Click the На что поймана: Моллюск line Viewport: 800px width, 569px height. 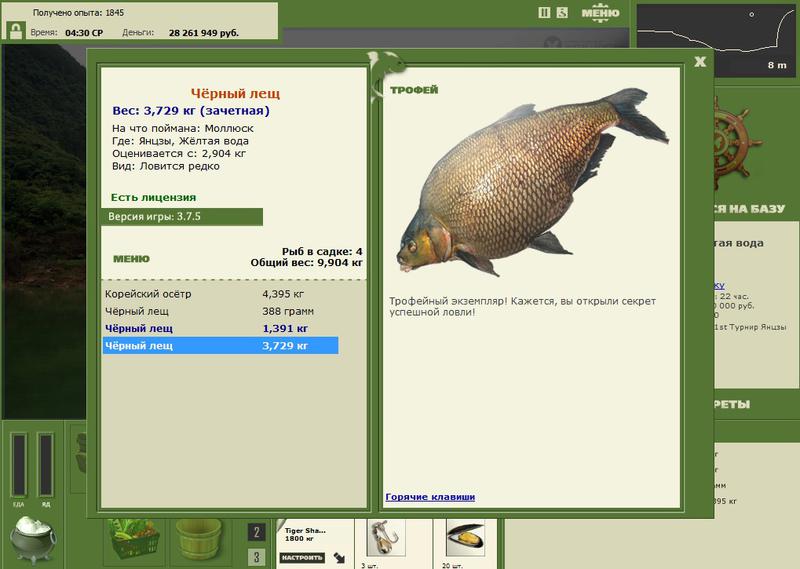click(x=183, y=129)
